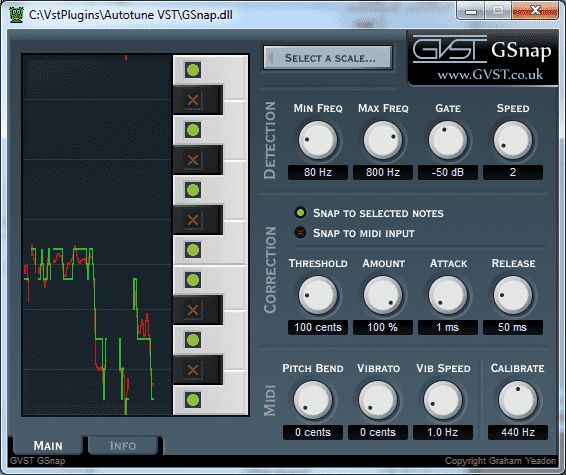Image resolution: width=566 pixels, height=475 pixels.
Task: Click the Threshold knob
Action: (x=318, y=295)
